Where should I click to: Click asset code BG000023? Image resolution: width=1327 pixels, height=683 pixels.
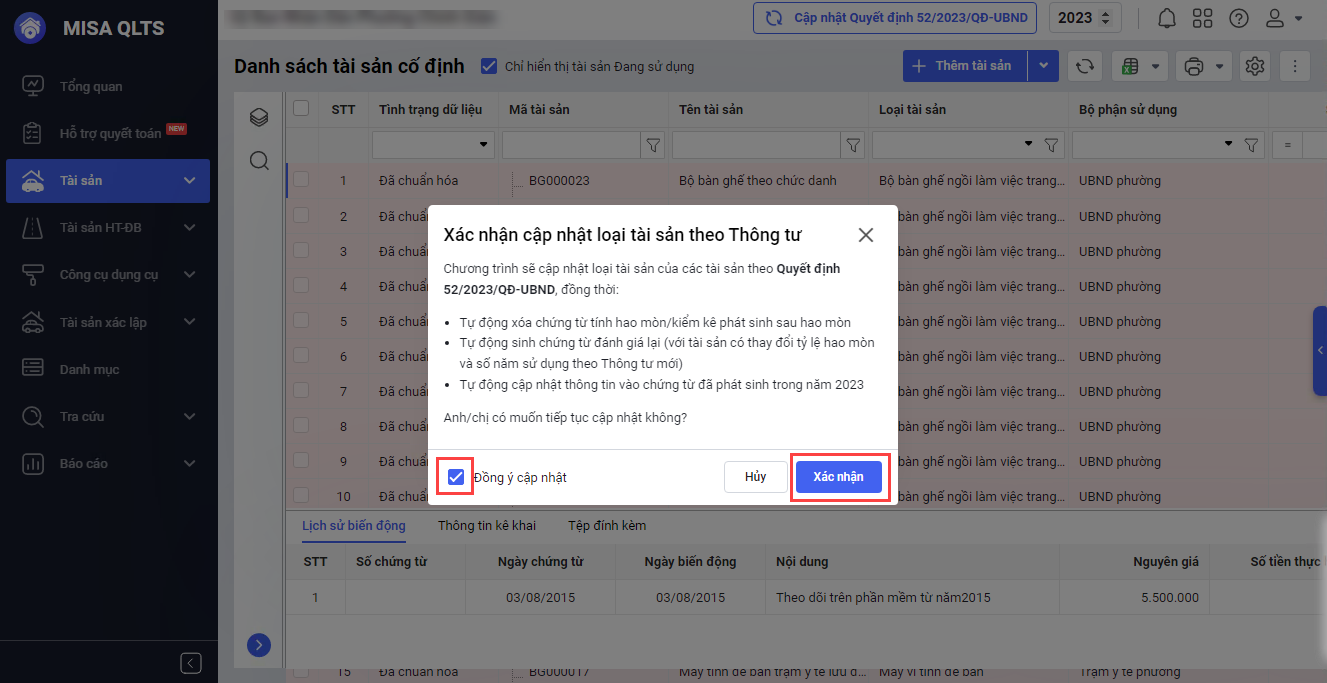click(x=559, y=181)
